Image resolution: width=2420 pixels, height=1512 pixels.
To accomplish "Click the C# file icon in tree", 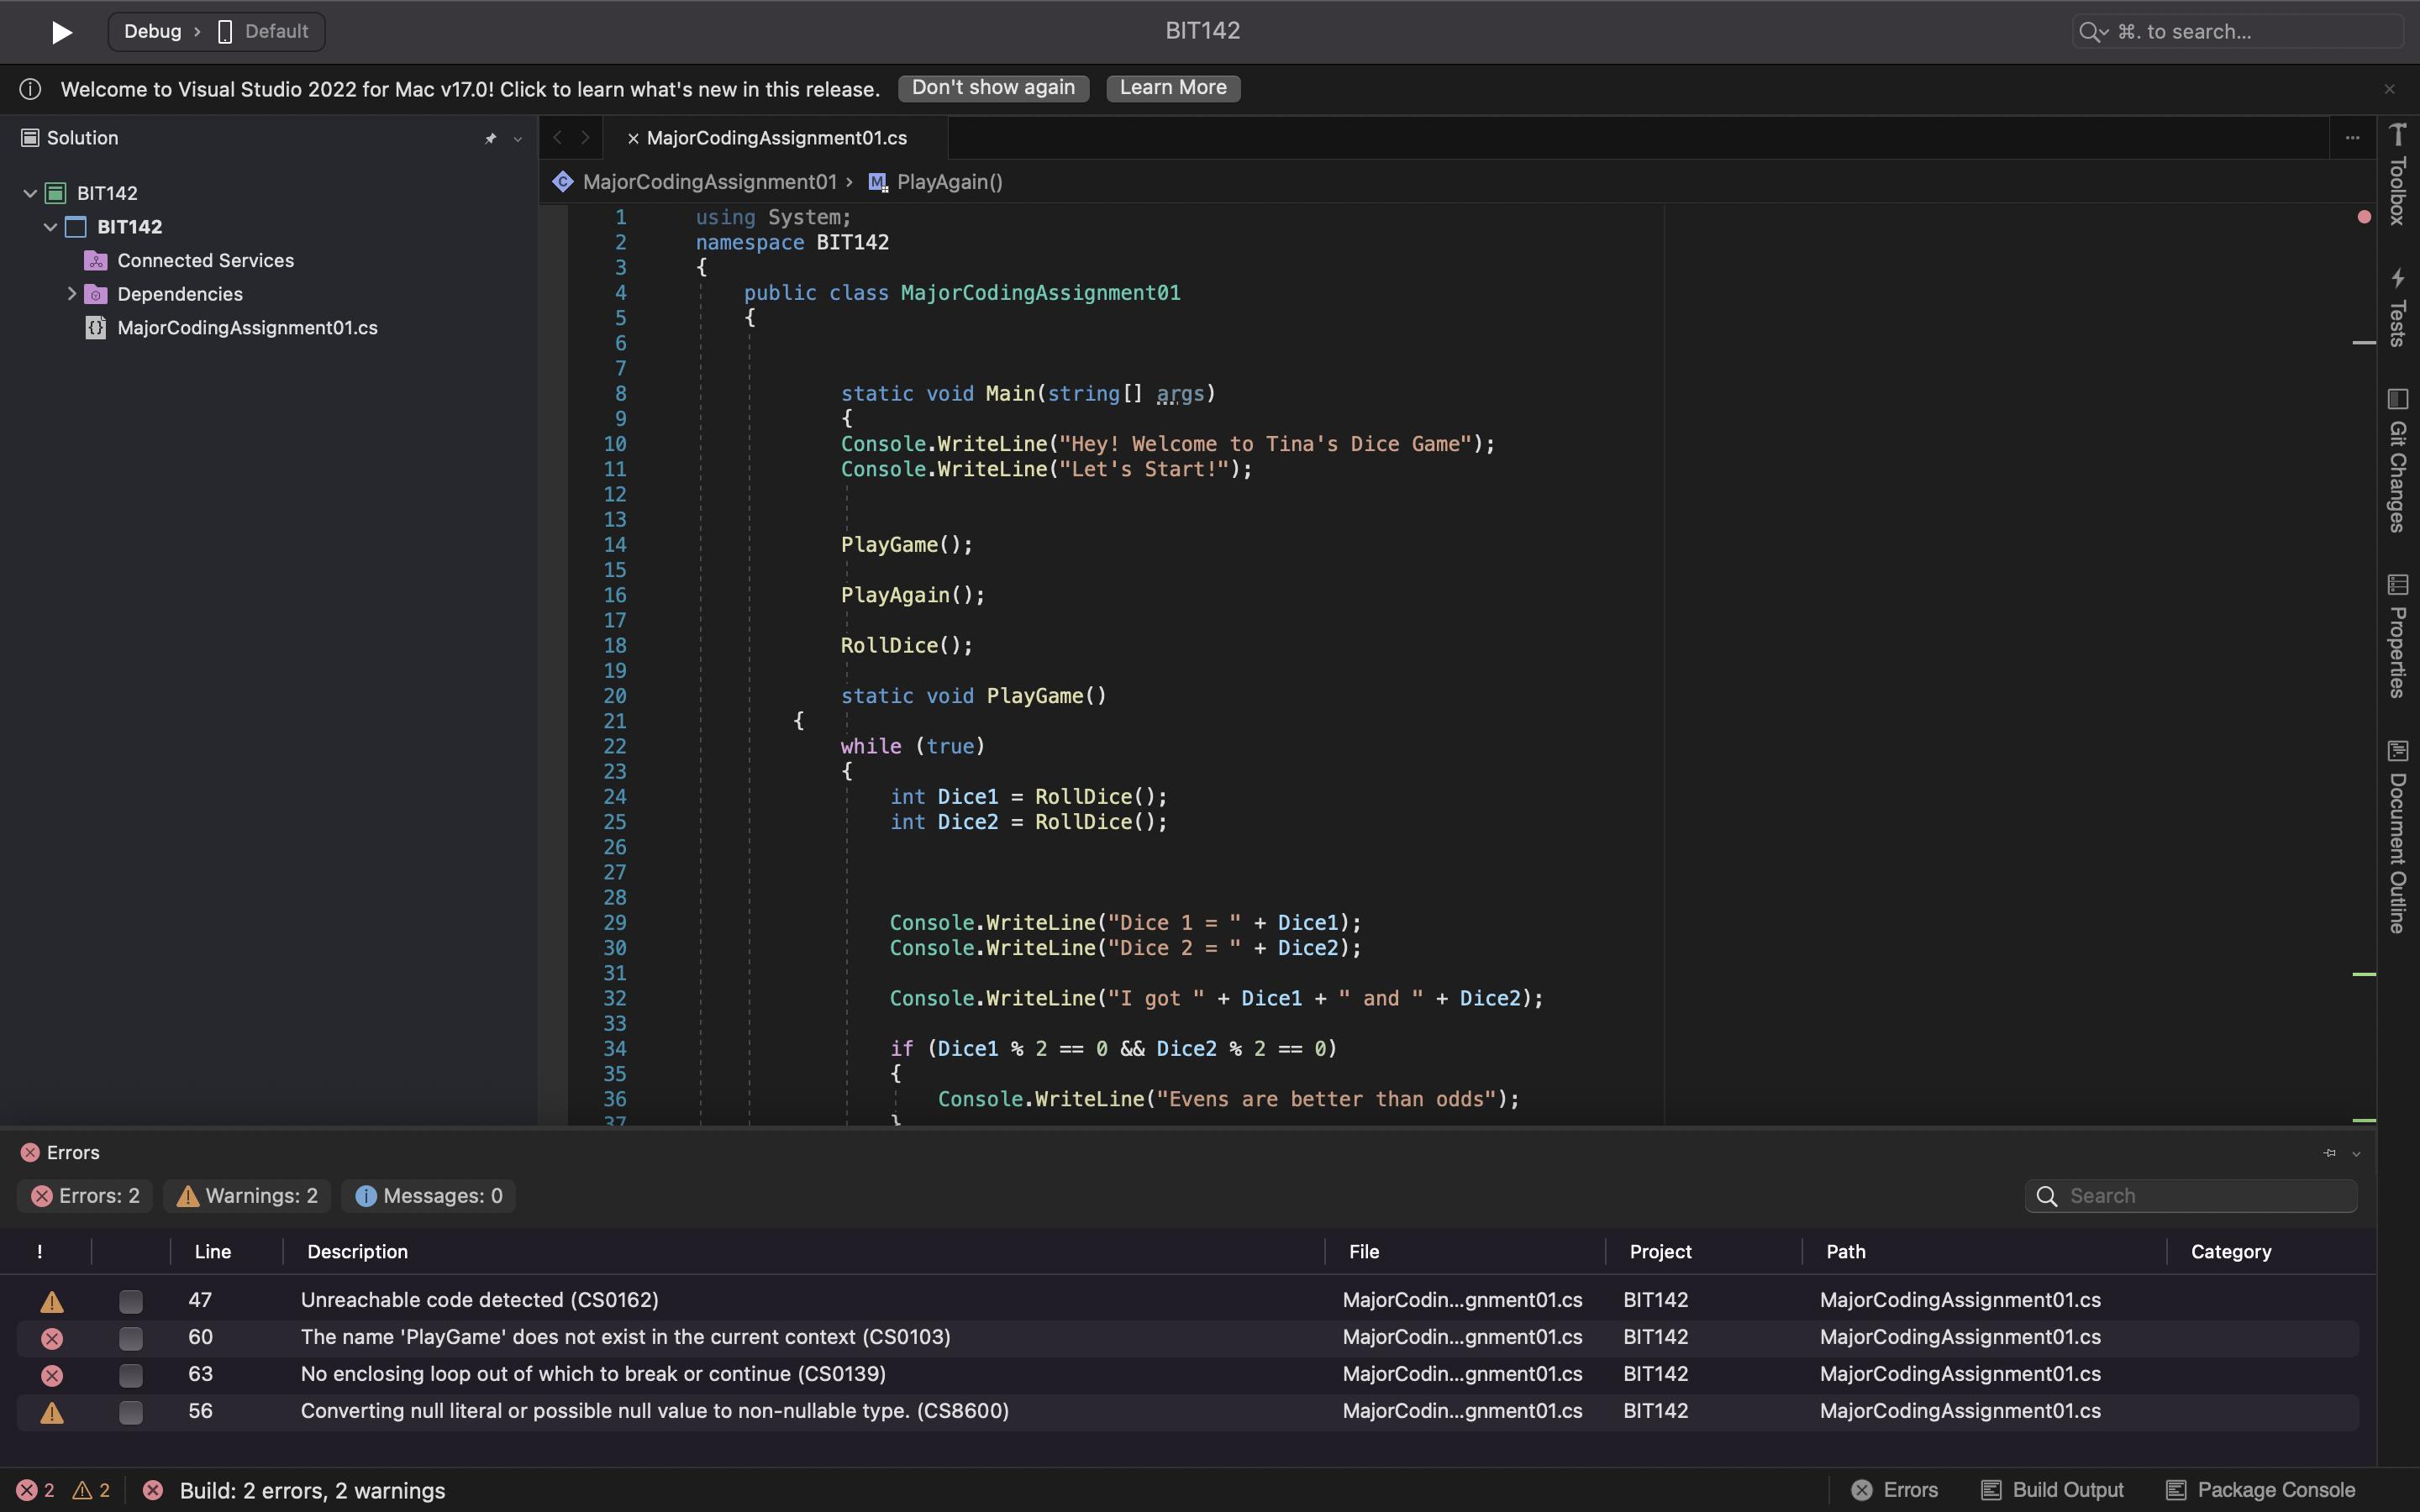I will tap(96, 328).
